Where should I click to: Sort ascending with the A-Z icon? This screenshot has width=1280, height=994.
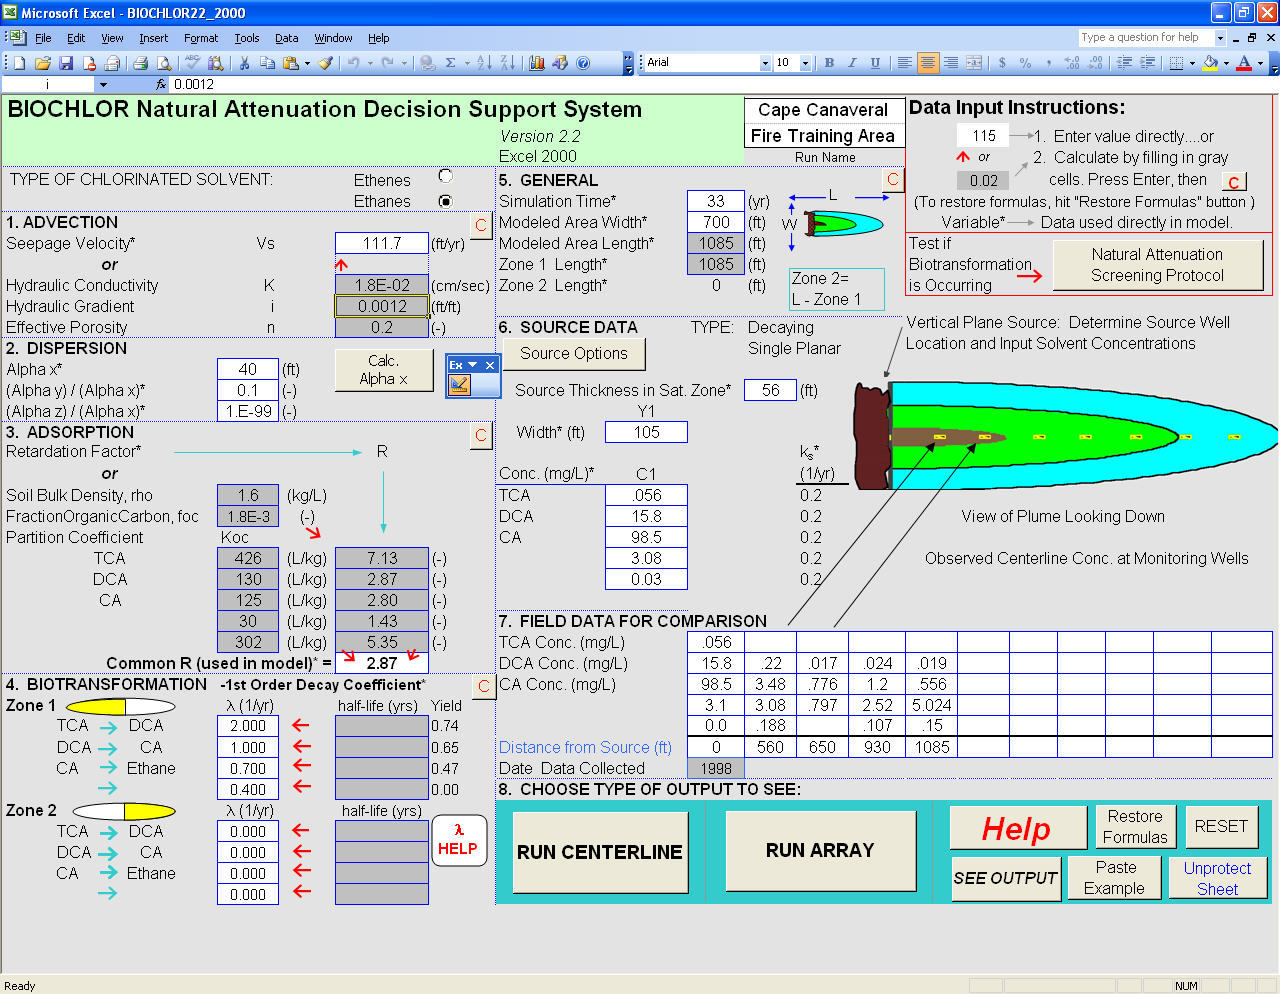(x=484, y=63)
